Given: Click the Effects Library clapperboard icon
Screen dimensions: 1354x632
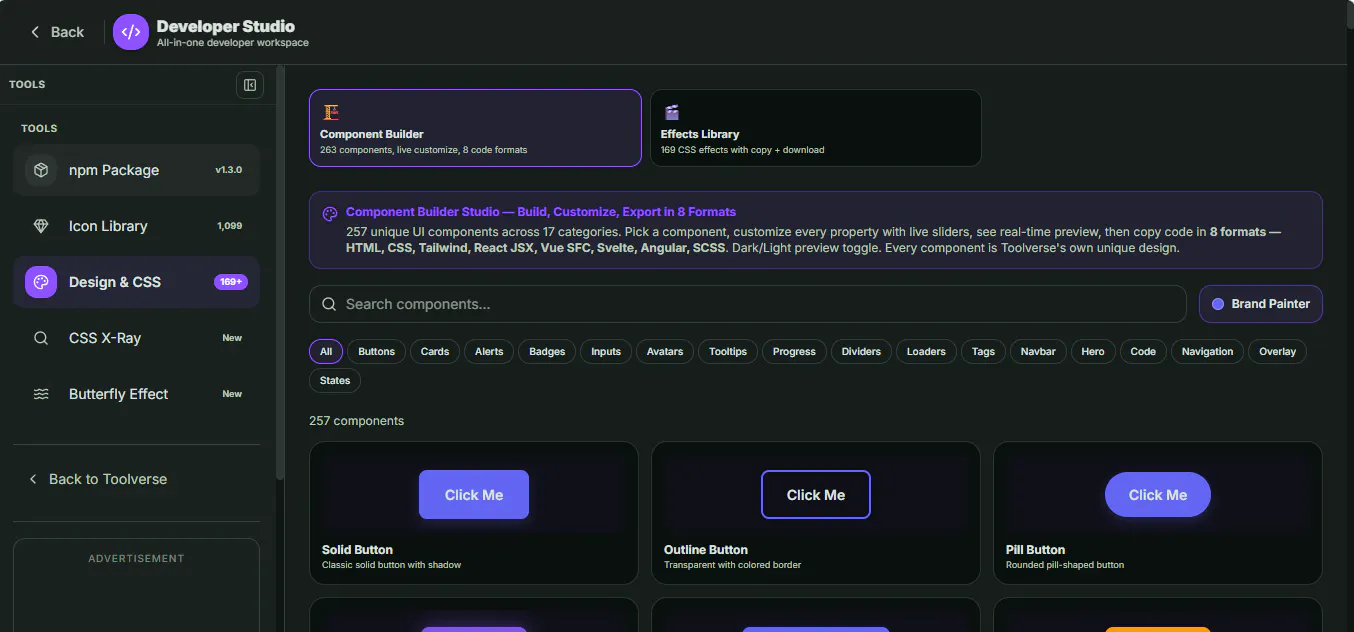Looking at the screenshot, I should 672,113.
